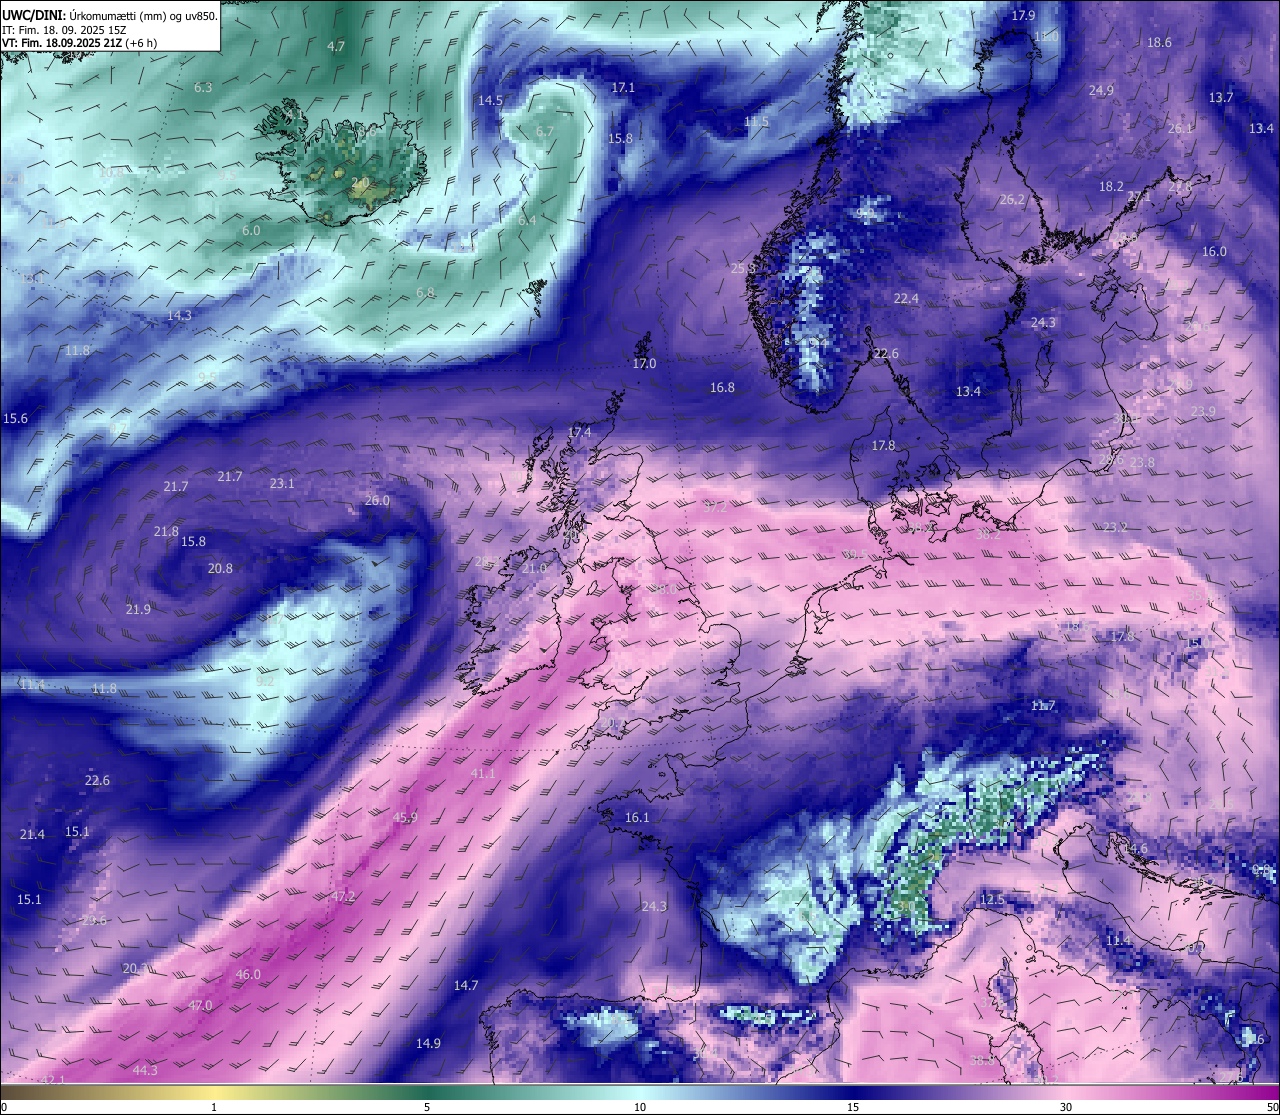The height and width of the screenshot is (1115, 1280).
Task: Click the 23.1 value label
Action: 282,484
